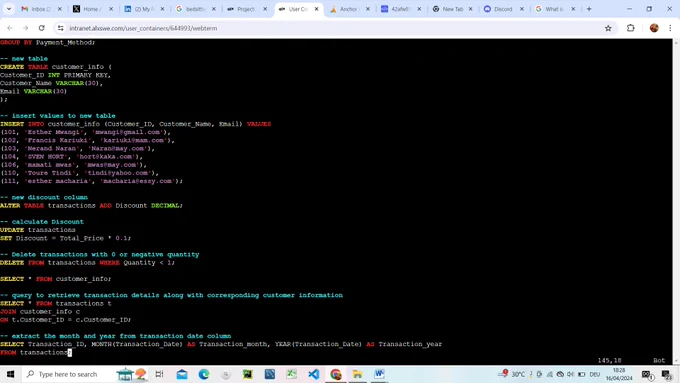The height and width of the screenshot is (383, 680).
Task: Open the 30°C weather widget
Action: coord(513,374)
